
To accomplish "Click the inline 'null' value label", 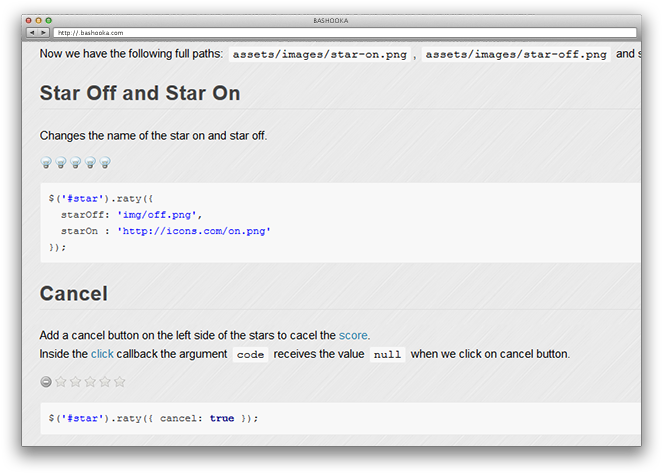I will [388, 354].
